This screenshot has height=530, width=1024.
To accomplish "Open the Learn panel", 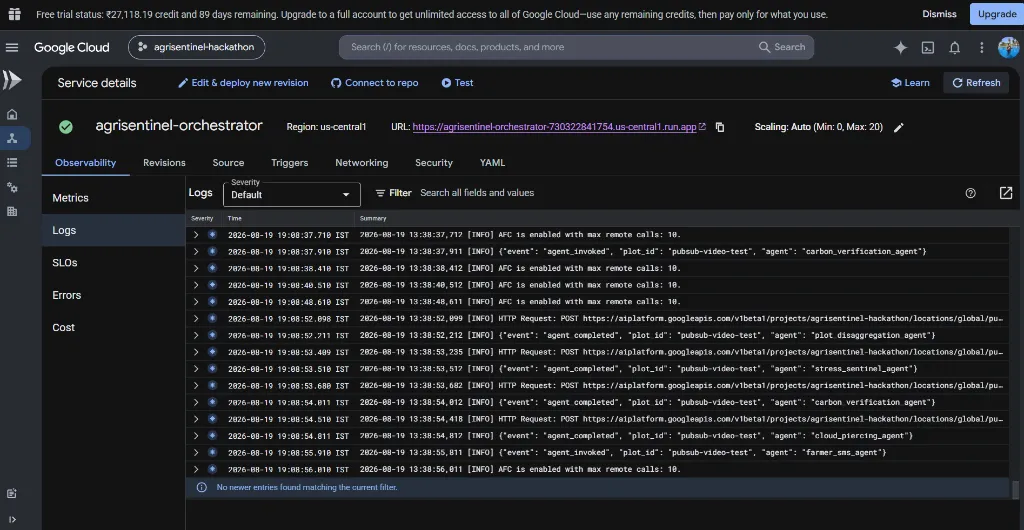I will click(x=910, y=83).
